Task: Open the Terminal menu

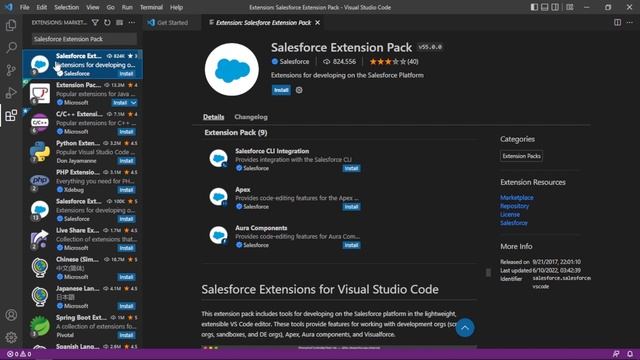Action: point(151,7)
